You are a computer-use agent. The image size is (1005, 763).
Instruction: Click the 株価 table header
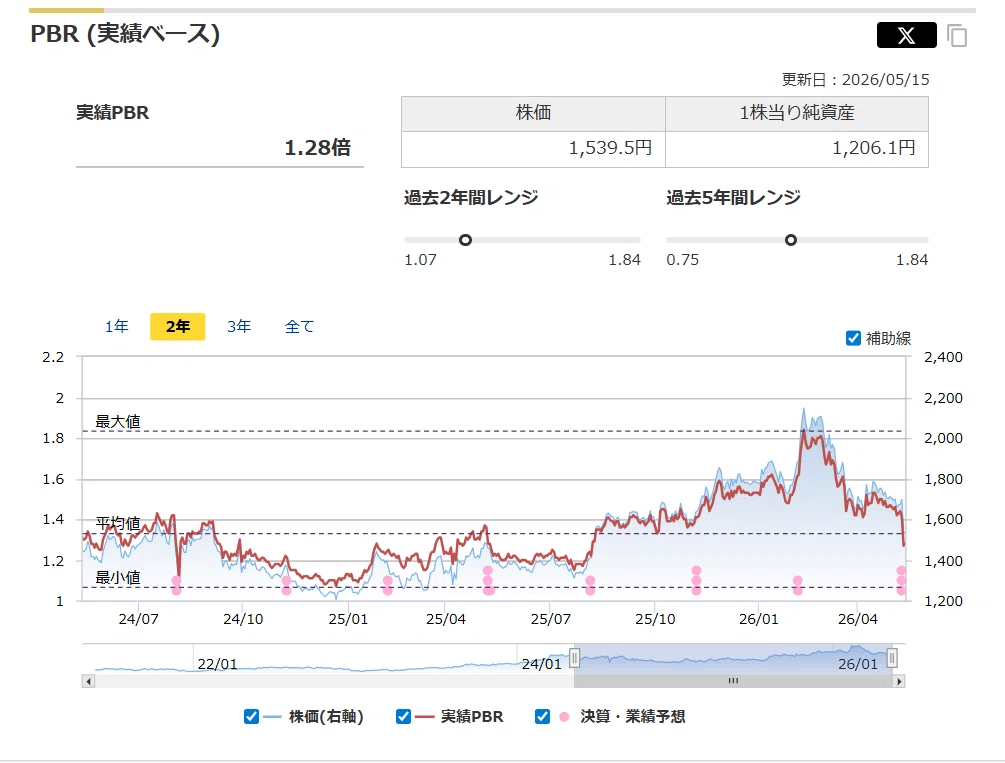(533, 113)
